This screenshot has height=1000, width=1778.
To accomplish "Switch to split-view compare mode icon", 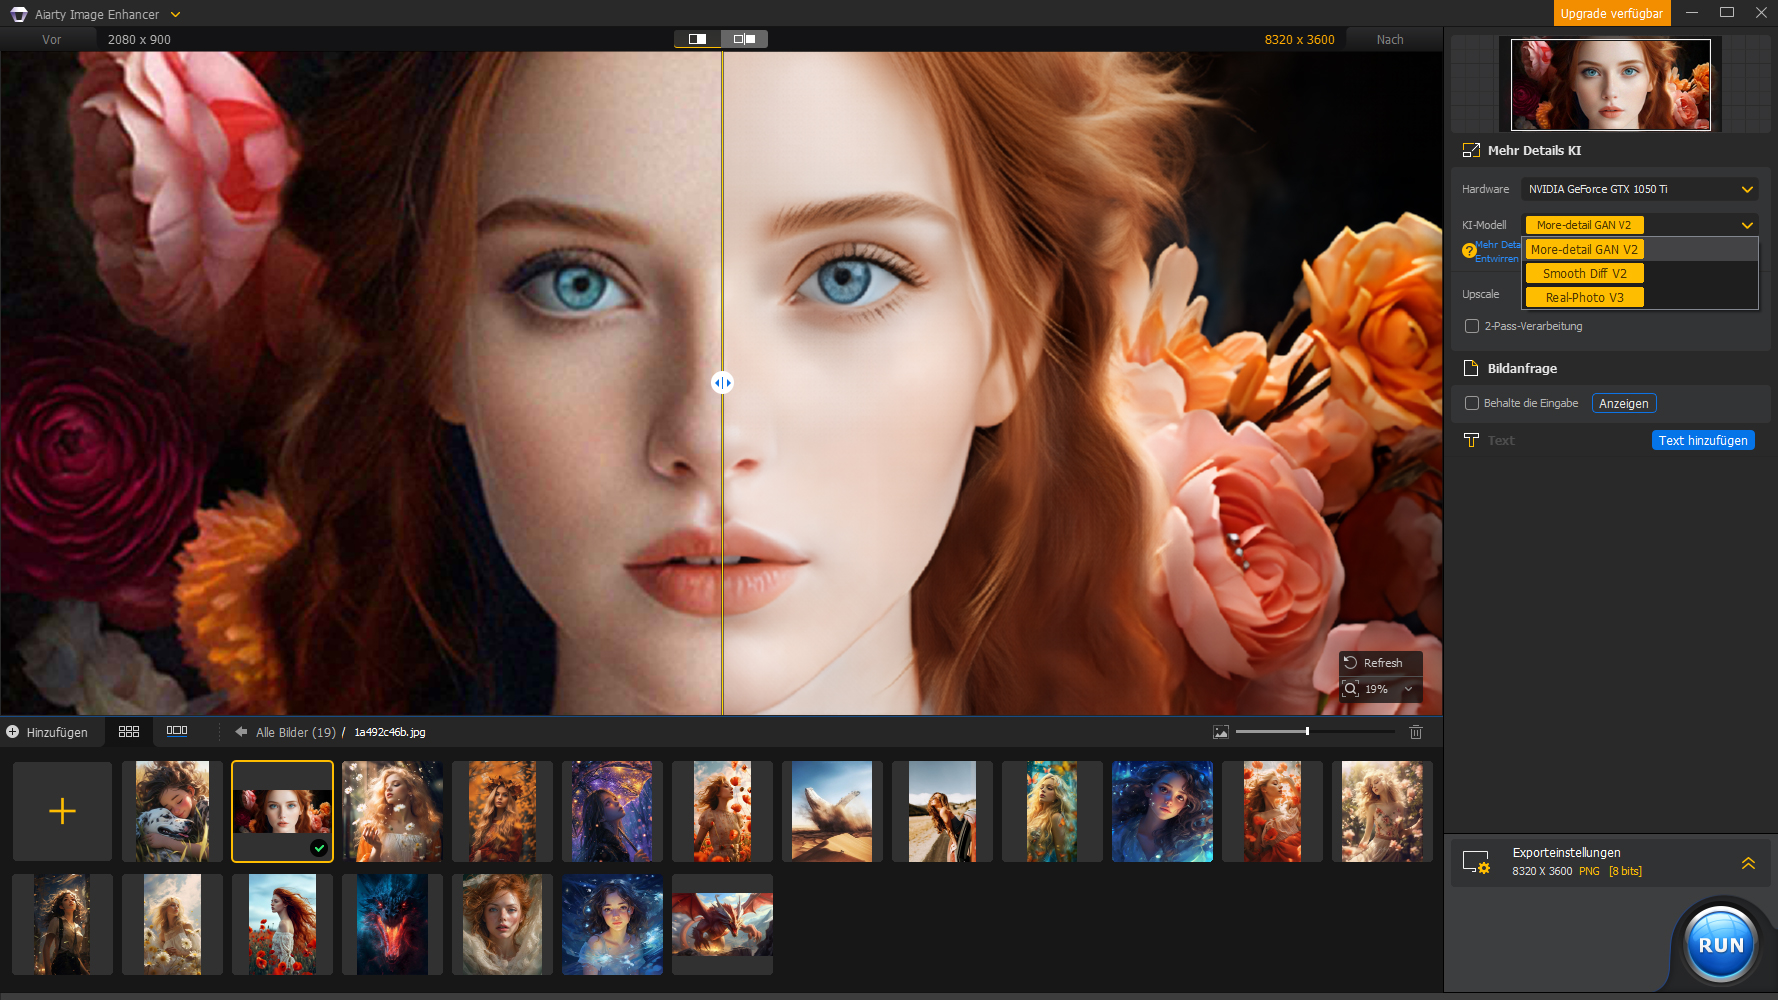I will tap(744, 39).
